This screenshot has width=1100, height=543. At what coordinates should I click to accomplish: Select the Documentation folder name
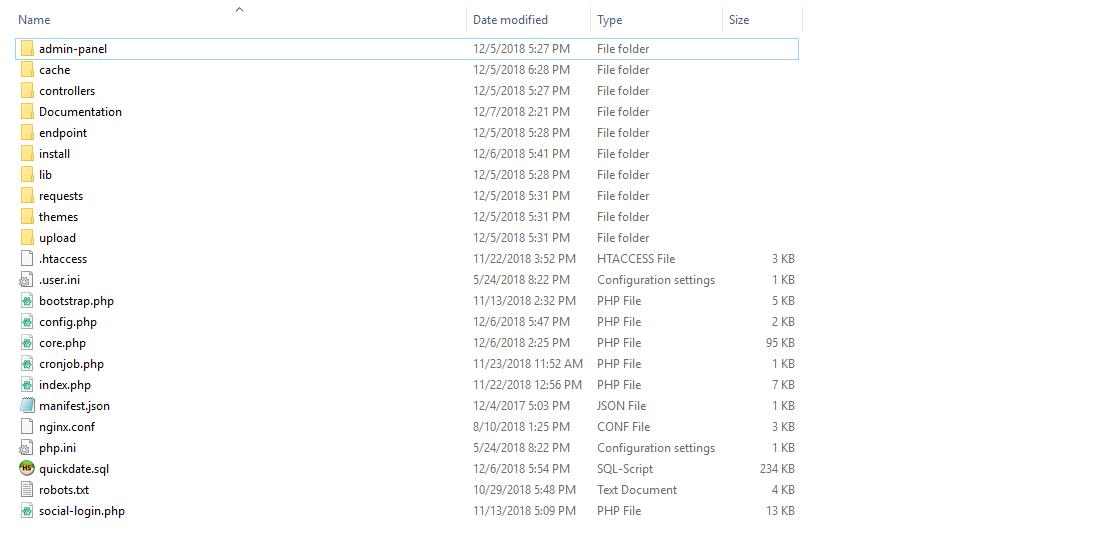[80, 112]
